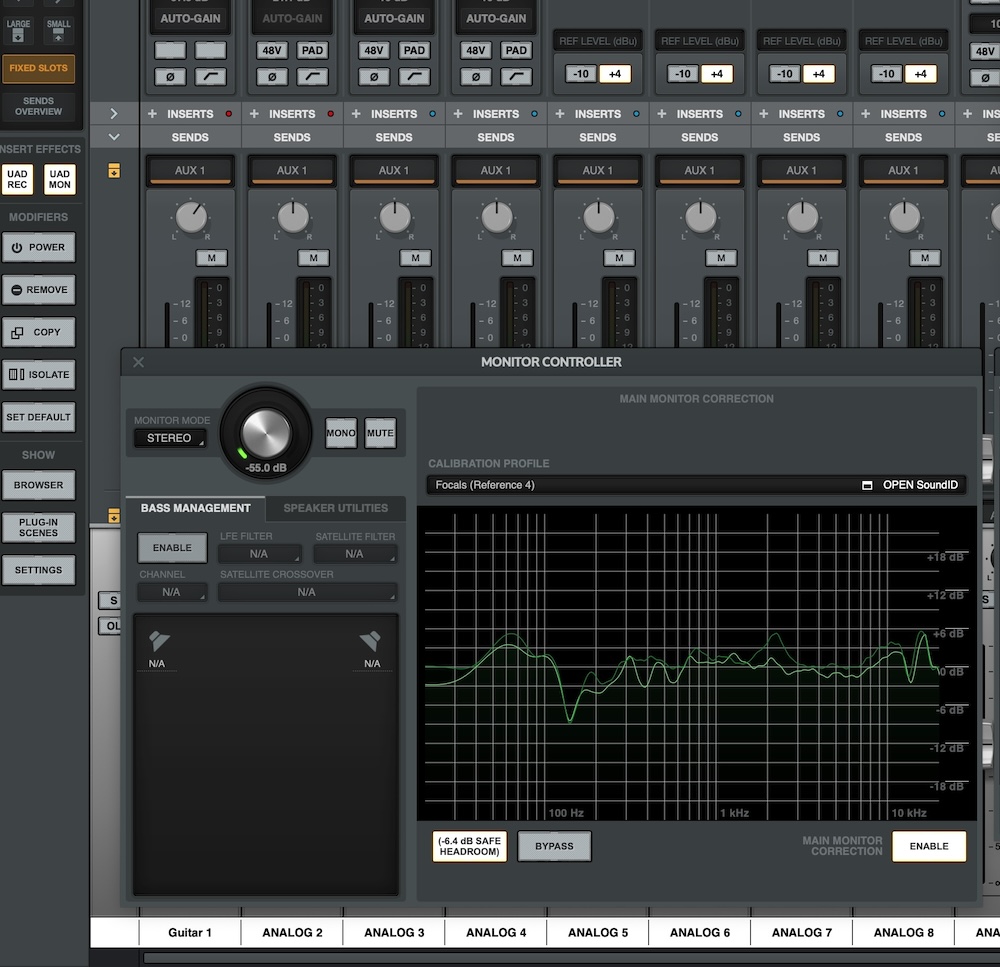Click the -6.4 dB SAFE HEADROOM button

469,846
